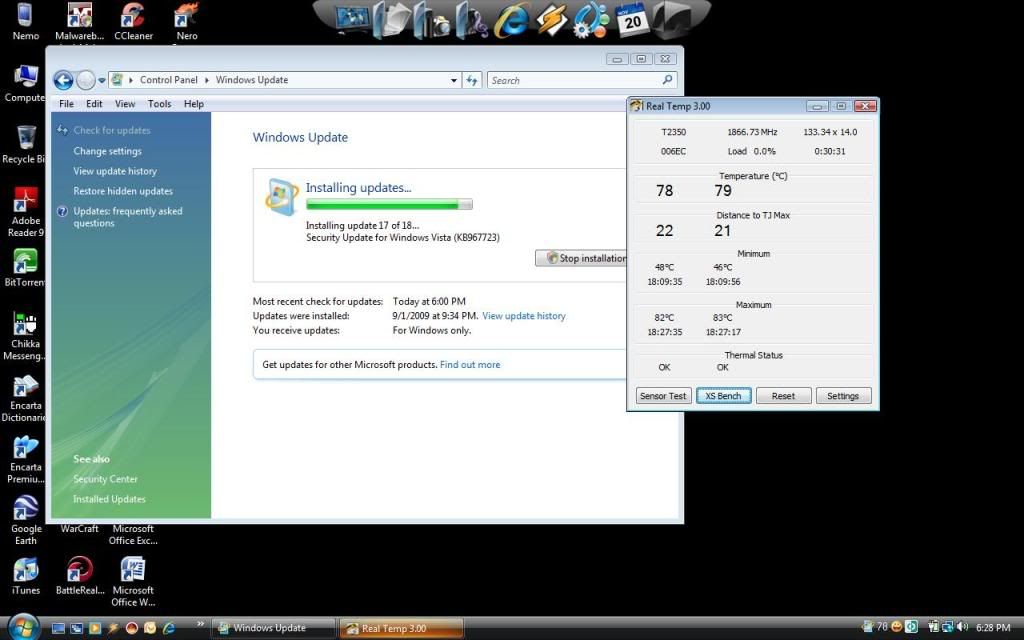The height and width of the screenshot is (640, 1024).
Task: Launch BattleRealms from the desktop
Action: [x=80, y=576]
